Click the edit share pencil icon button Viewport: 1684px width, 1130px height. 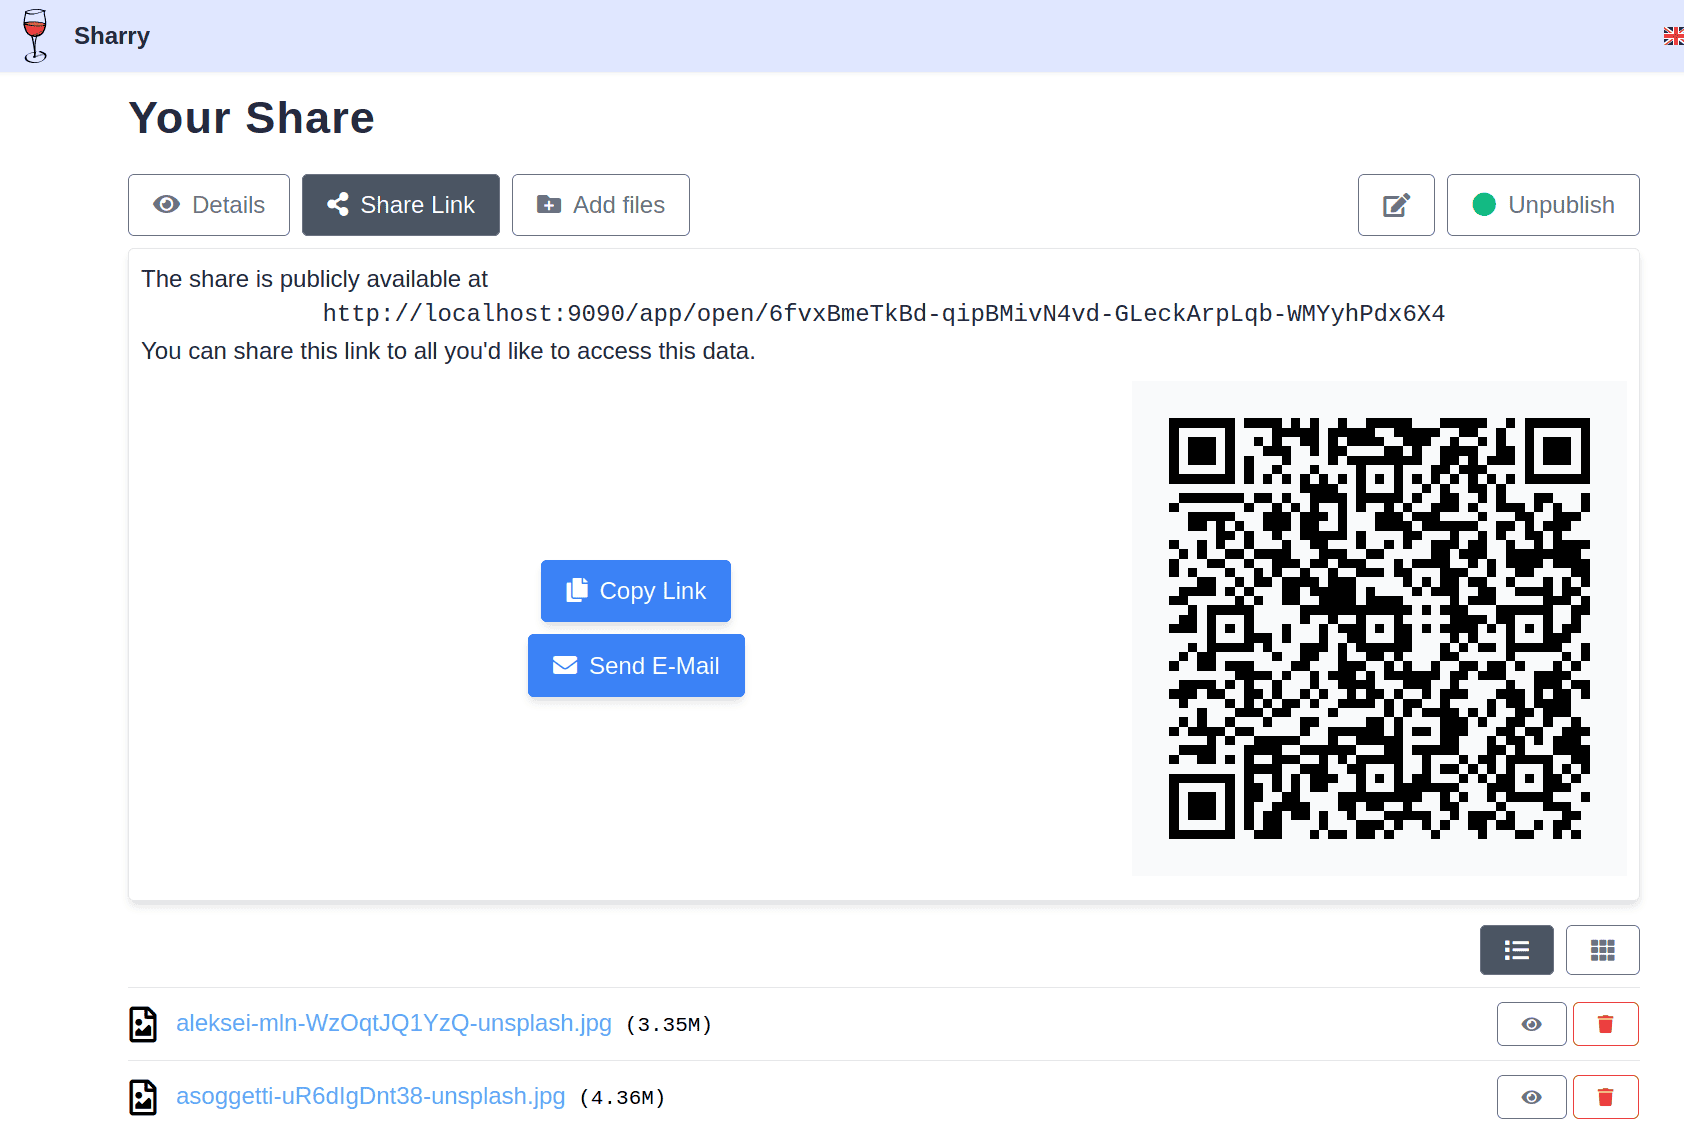(1396, 205)
